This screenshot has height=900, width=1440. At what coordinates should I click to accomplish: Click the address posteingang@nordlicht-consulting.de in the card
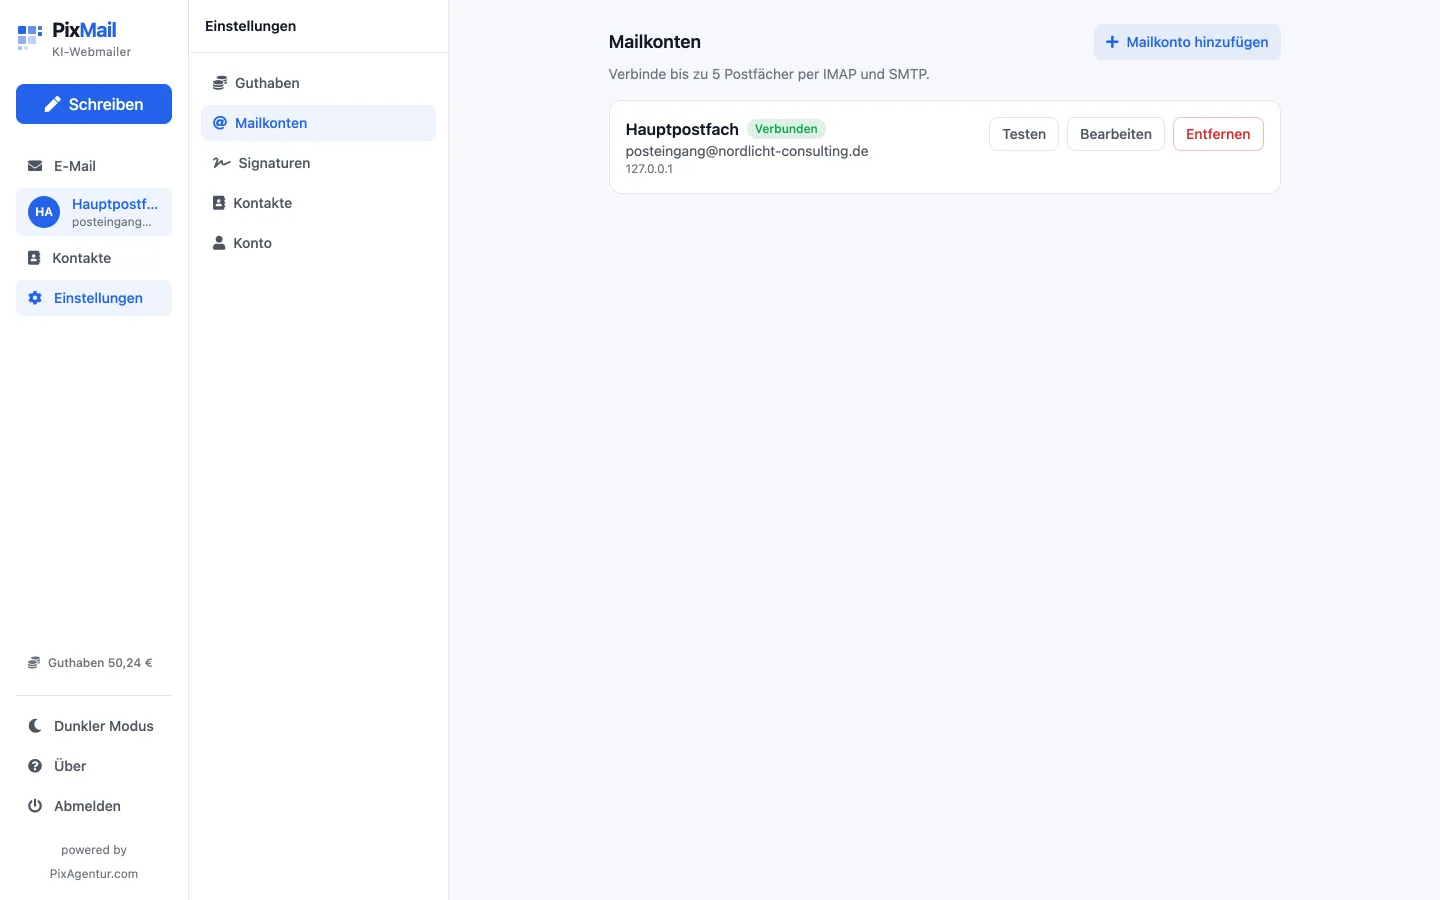pyautogui.click(x=747, y=151)
